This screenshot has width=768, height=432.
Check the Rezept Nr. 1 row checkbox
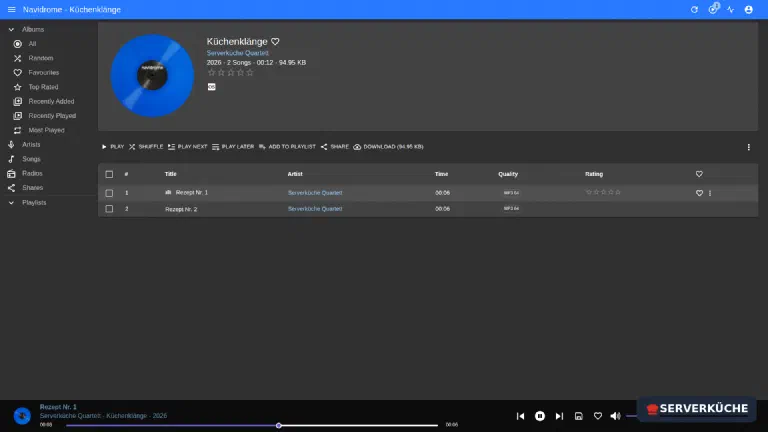point(109,193)
